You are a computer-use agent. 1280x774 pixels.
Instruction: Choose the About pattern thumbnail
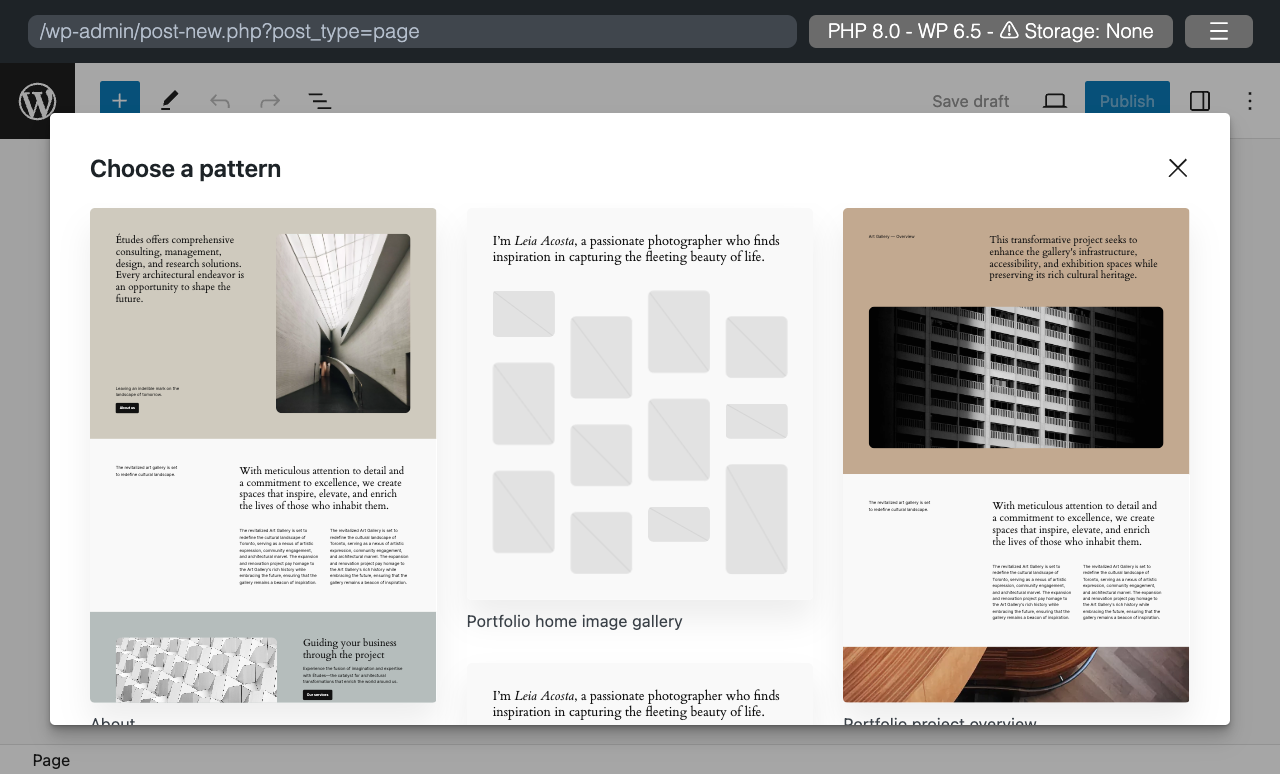(263, 455)
